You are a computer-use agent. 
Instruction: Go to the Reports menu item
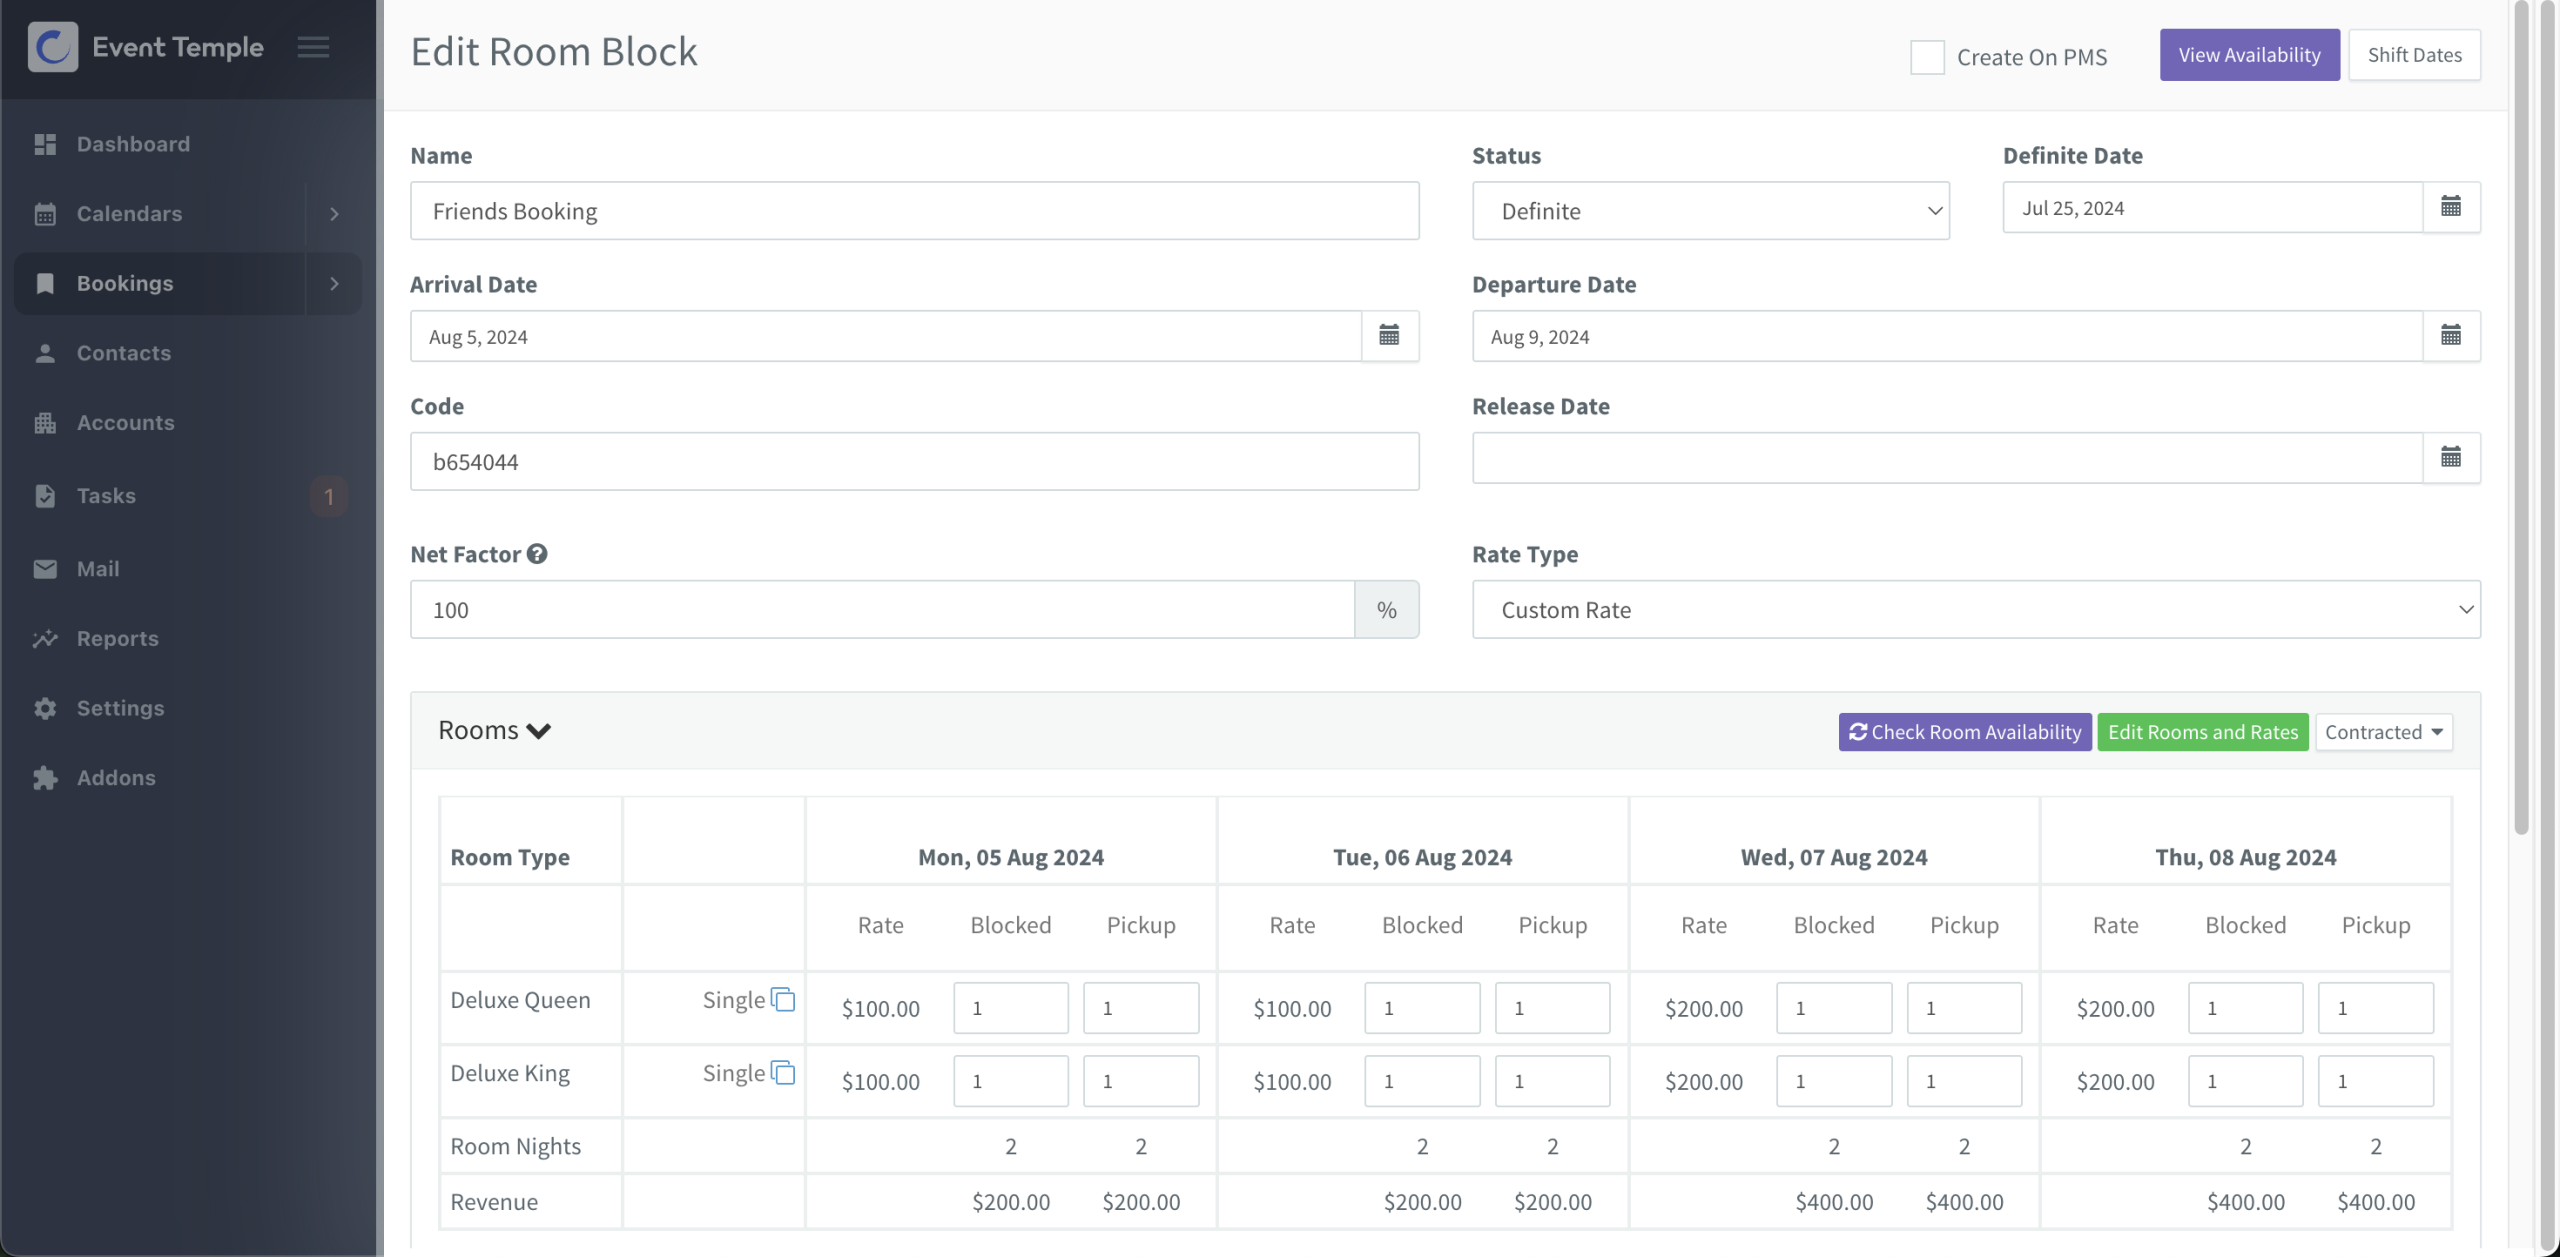coord(118,638)
